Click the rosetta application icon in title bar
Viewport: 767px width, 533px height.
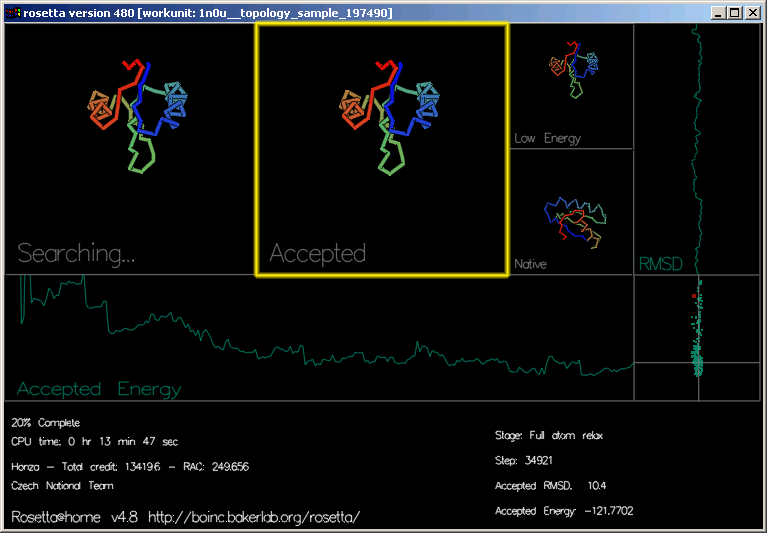12,12
